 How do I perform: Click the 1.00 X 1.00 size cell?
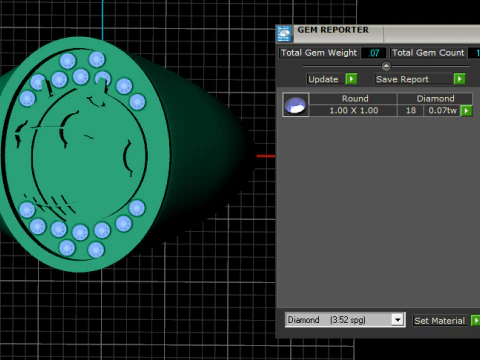pos(354,110)
